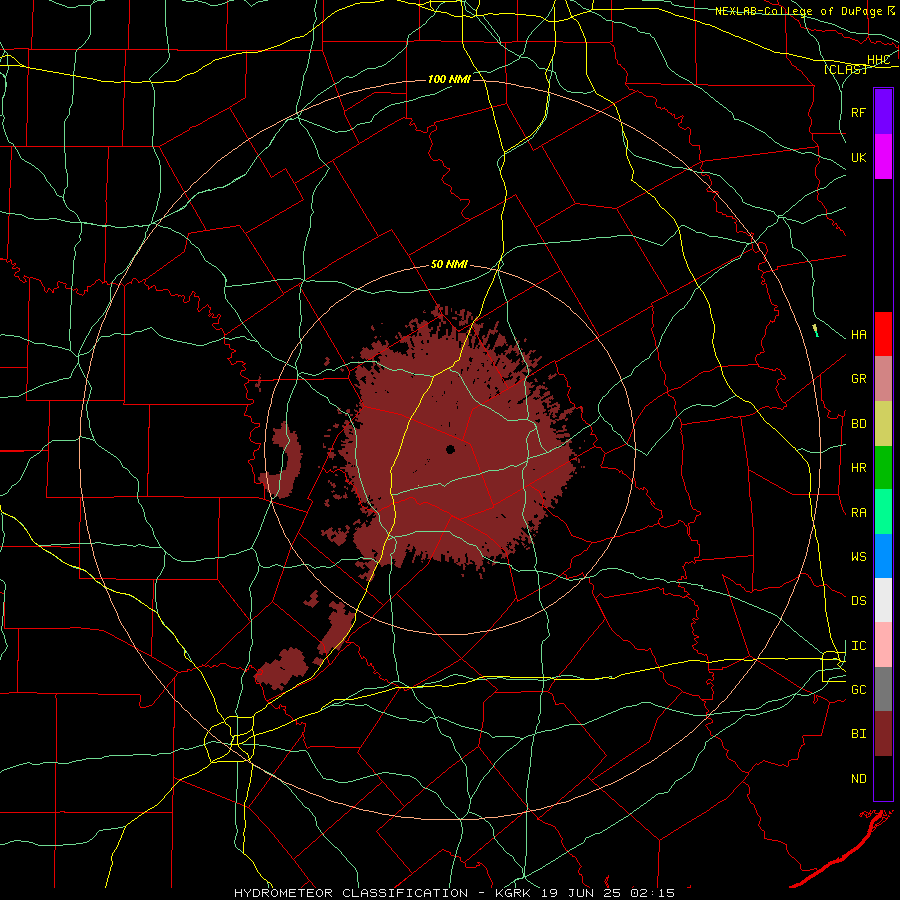Click the BI legend label

point(858,734)
